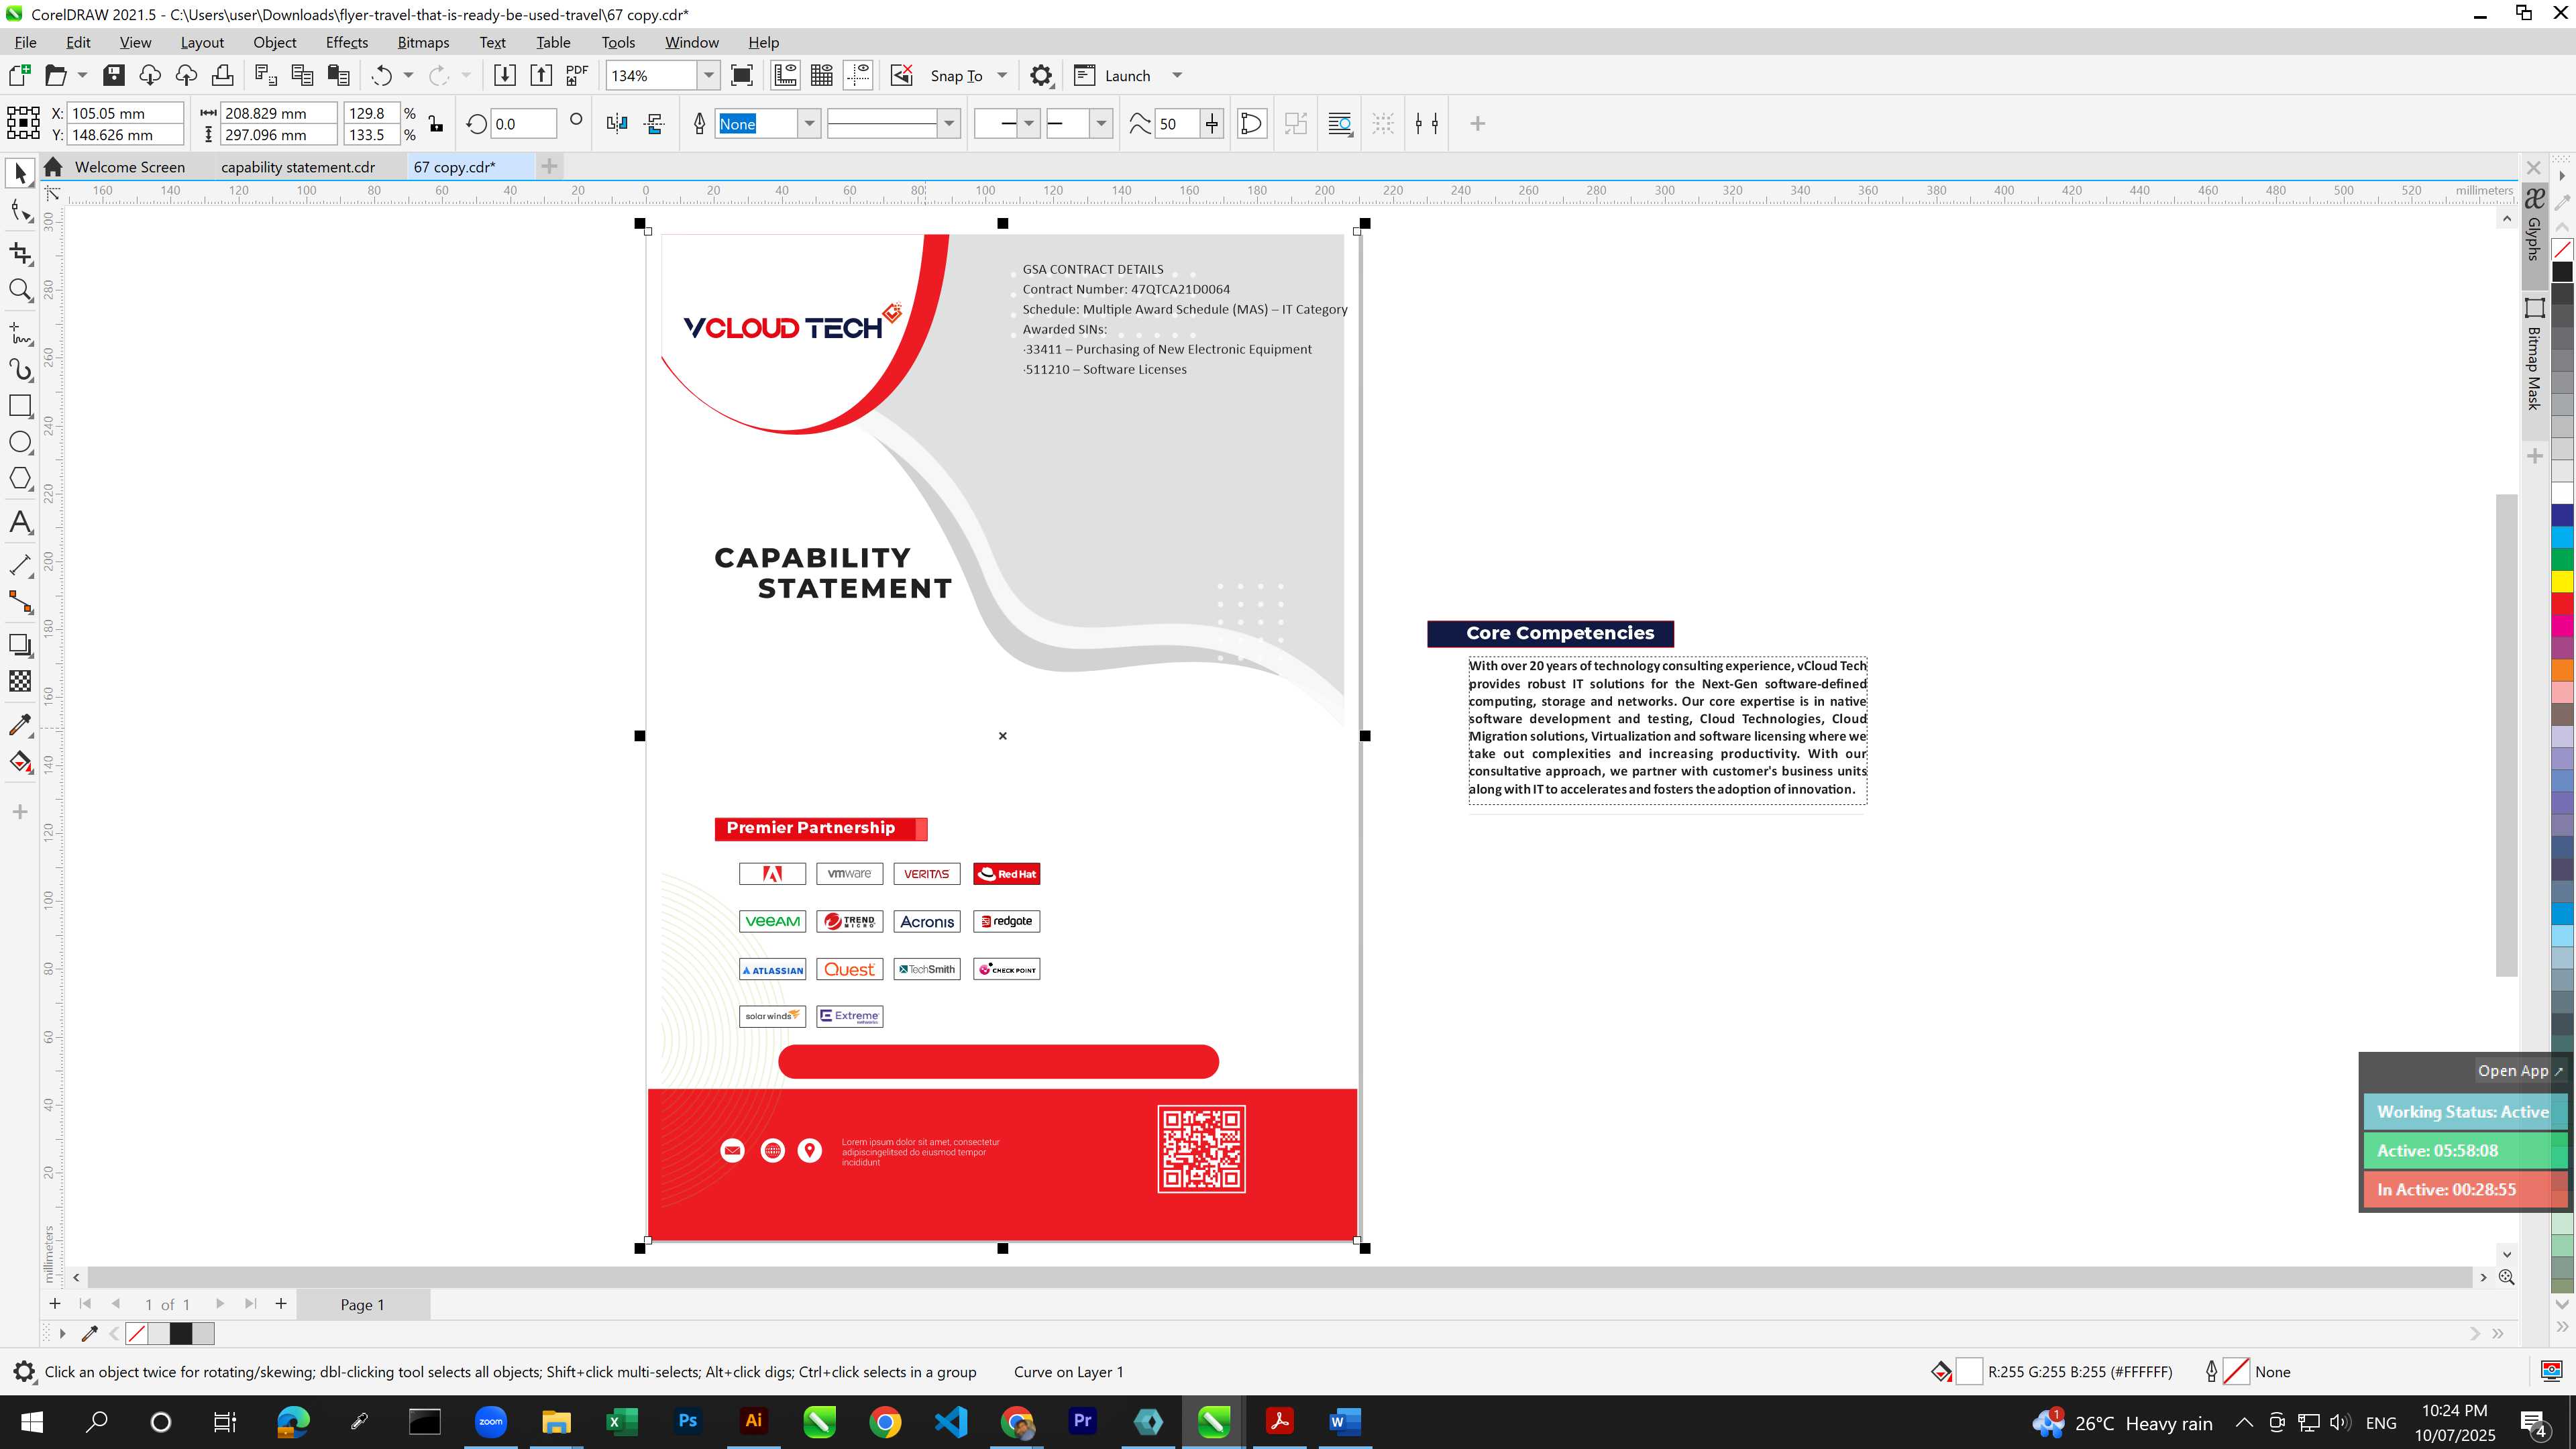The height and width of the screenshot is (1449, 2576).
Task: Expand the Undo history dropdown arrow
Action: tap(408, 76)
